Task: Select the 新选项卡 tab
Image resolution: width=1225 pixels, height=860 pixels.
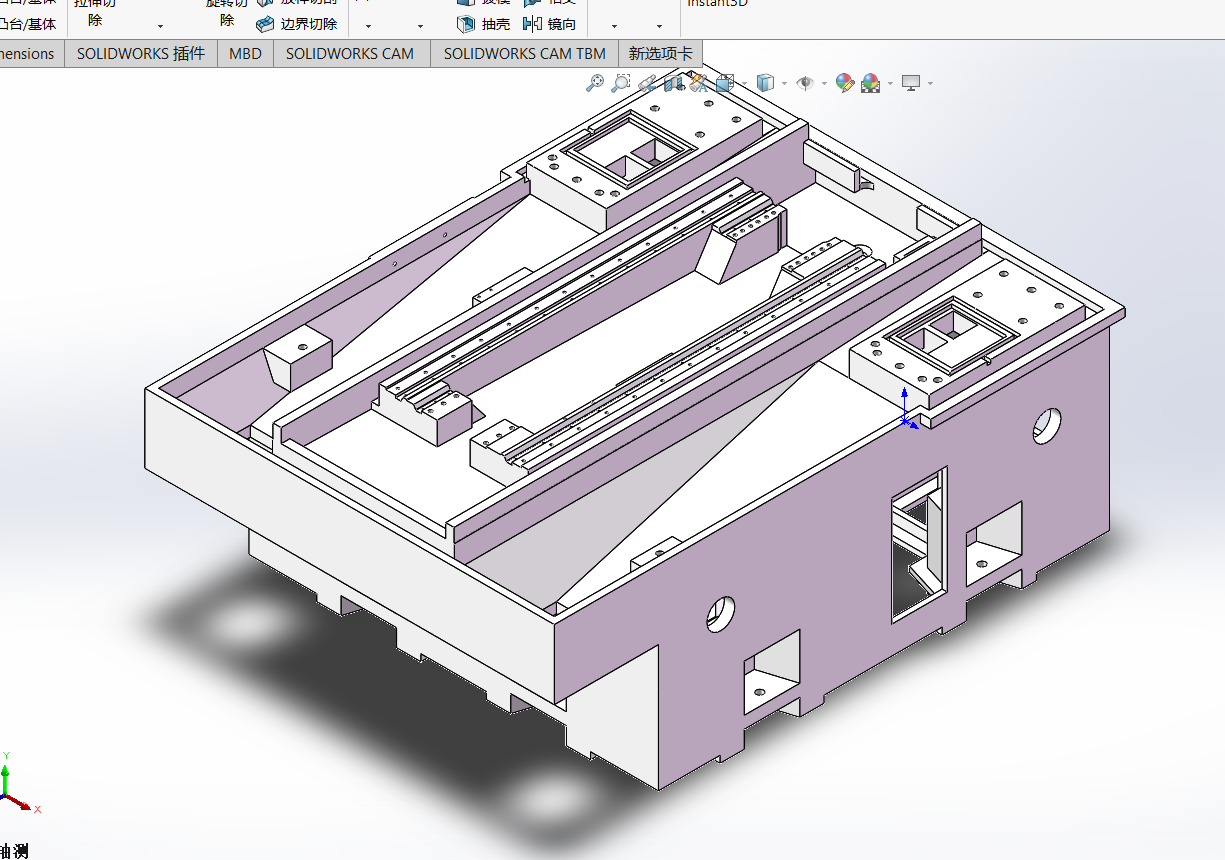Action: [660, 54]
